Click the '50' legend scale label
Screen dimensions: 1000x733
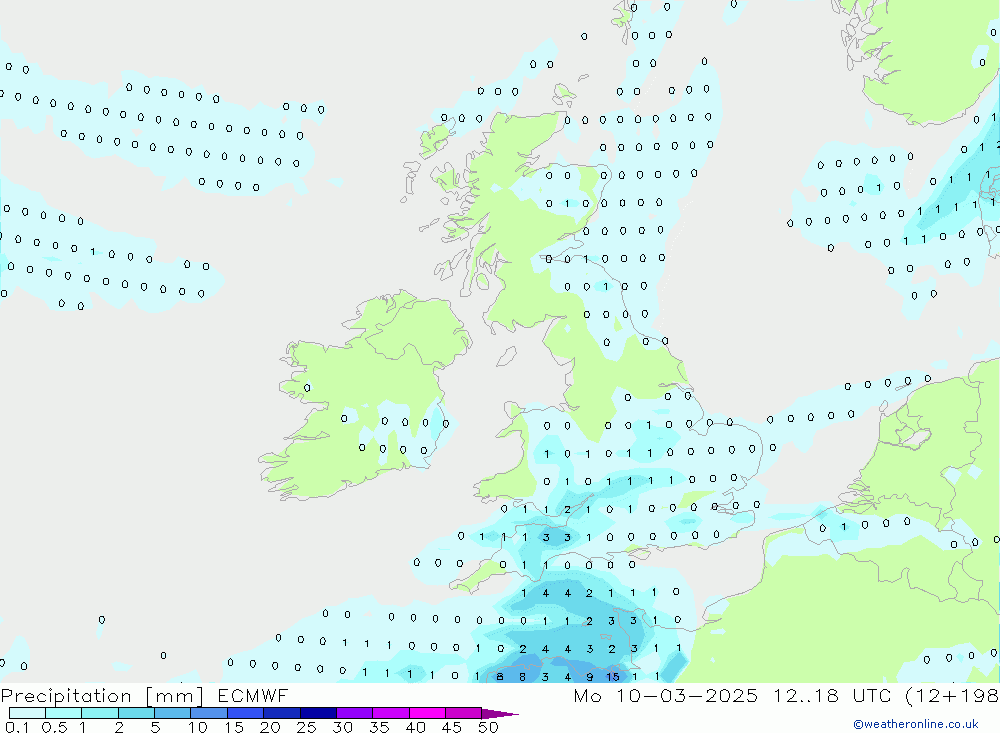tap(488, 727)
